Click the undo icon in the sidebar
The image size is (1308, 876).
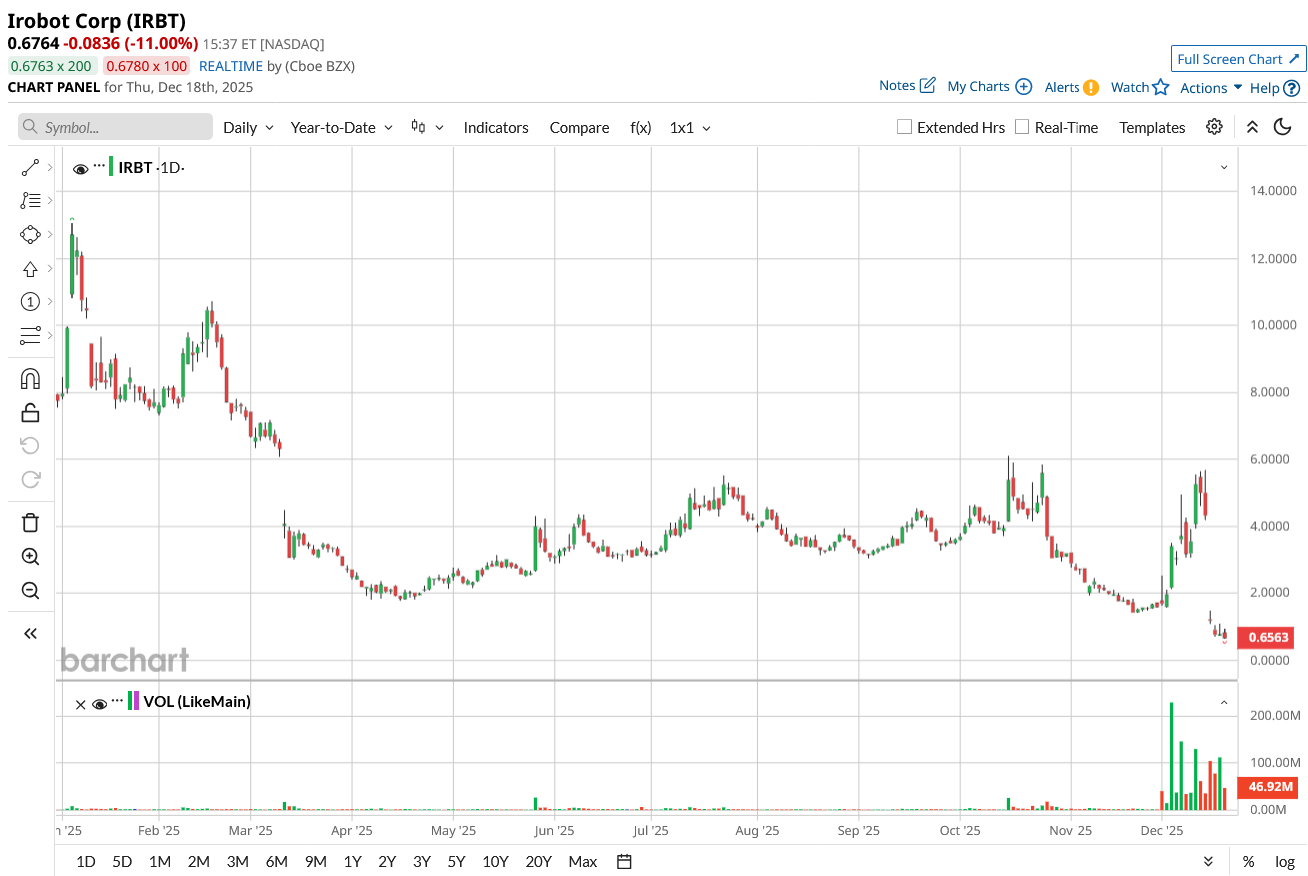(30, 445)
